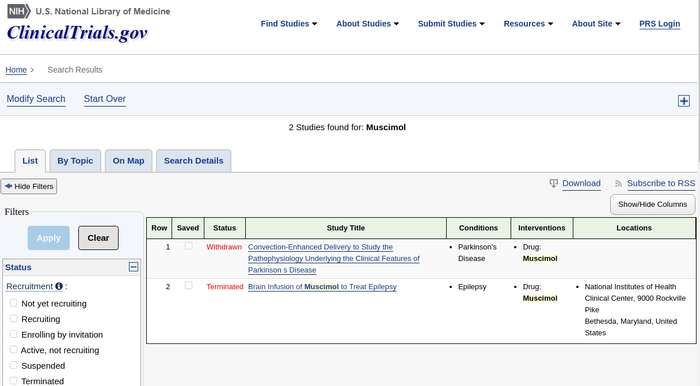Go to PRS Login
Viewport: 700px width, 386px height.
pos(659,24)
